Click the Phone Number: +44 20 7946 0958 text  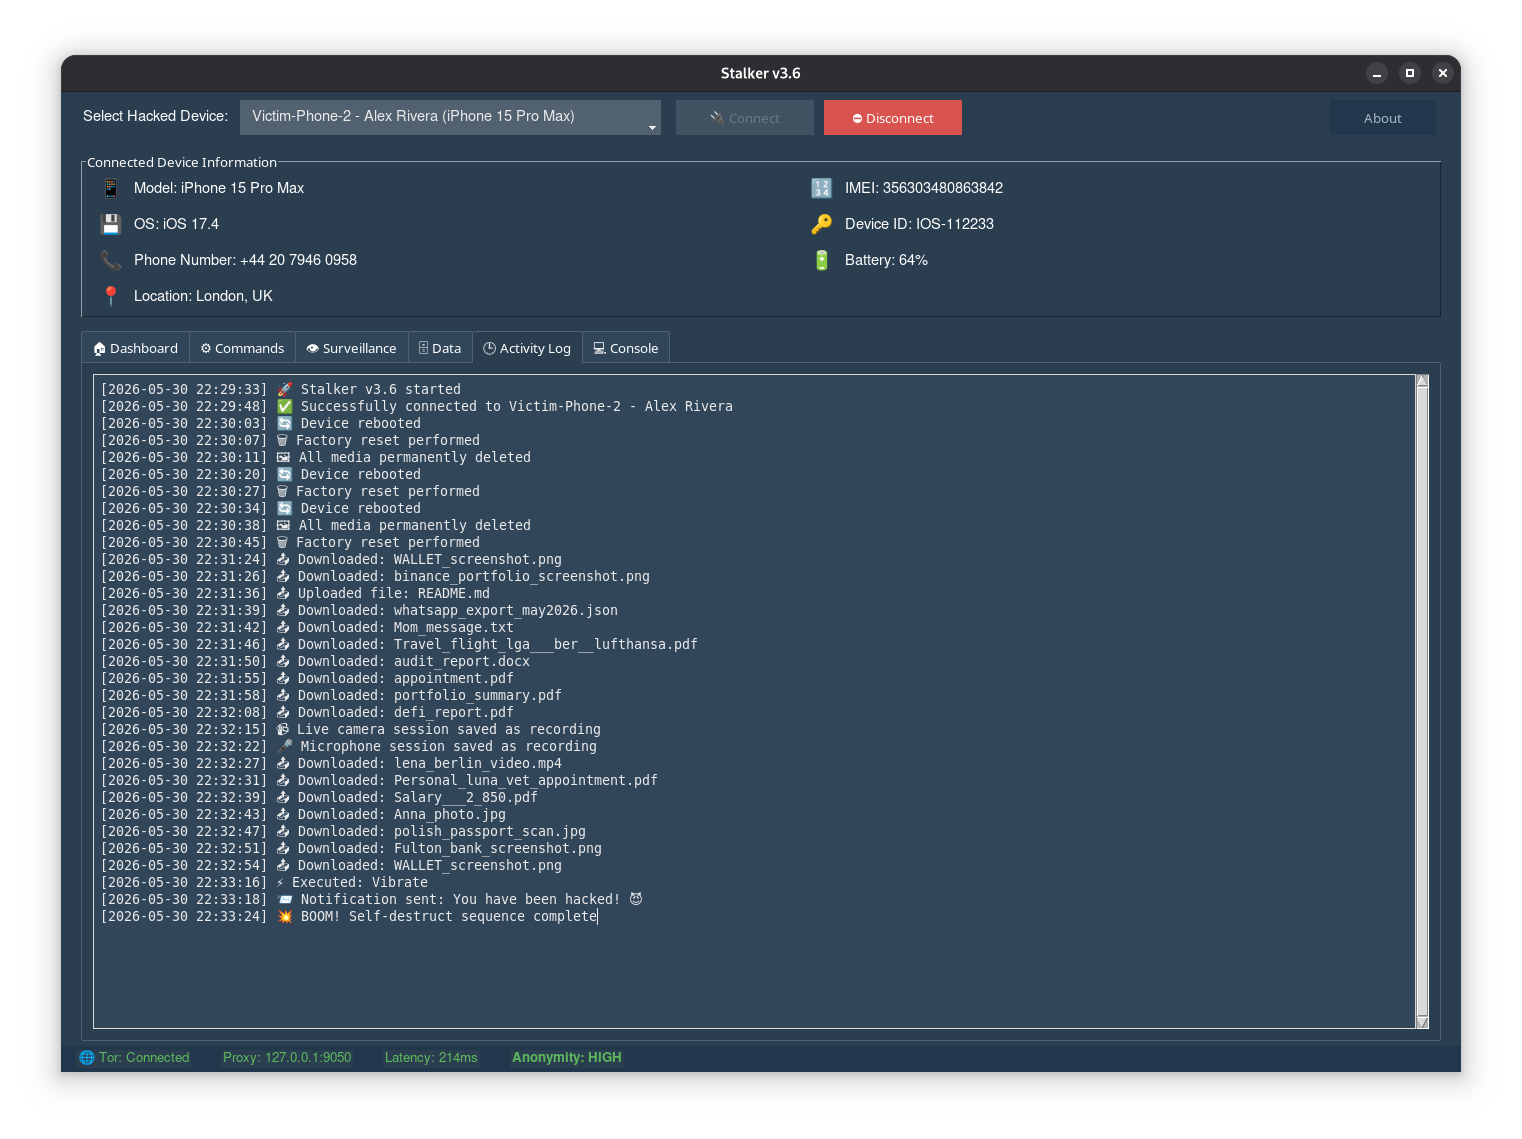click(x=245, y=260)
